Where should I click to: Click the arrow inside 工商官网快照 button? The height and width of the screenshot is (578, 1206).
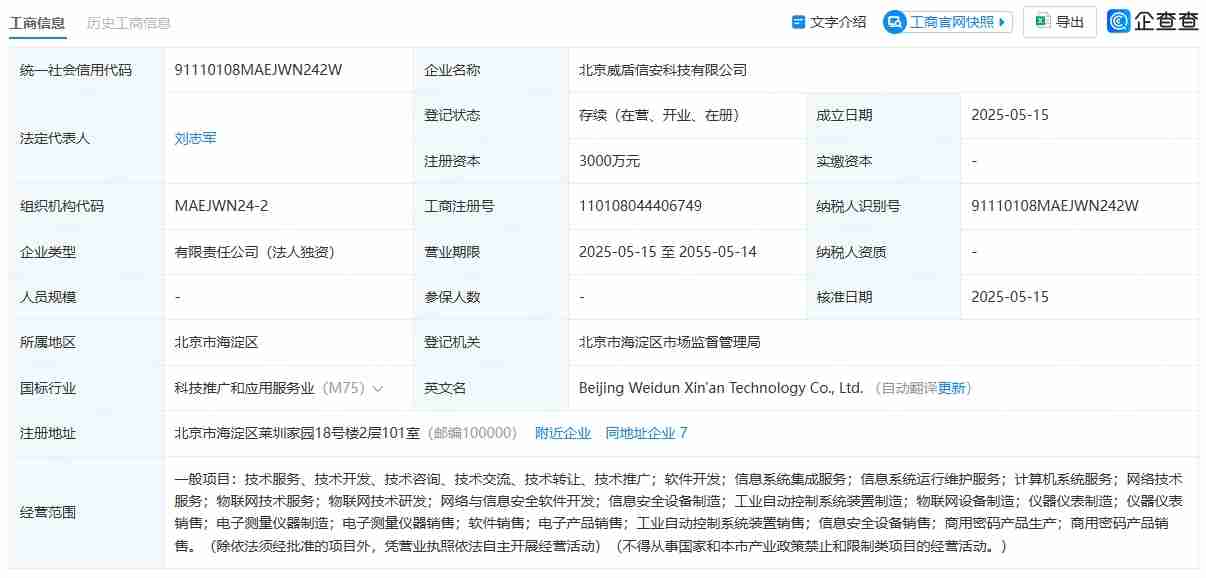[1002, 21]
